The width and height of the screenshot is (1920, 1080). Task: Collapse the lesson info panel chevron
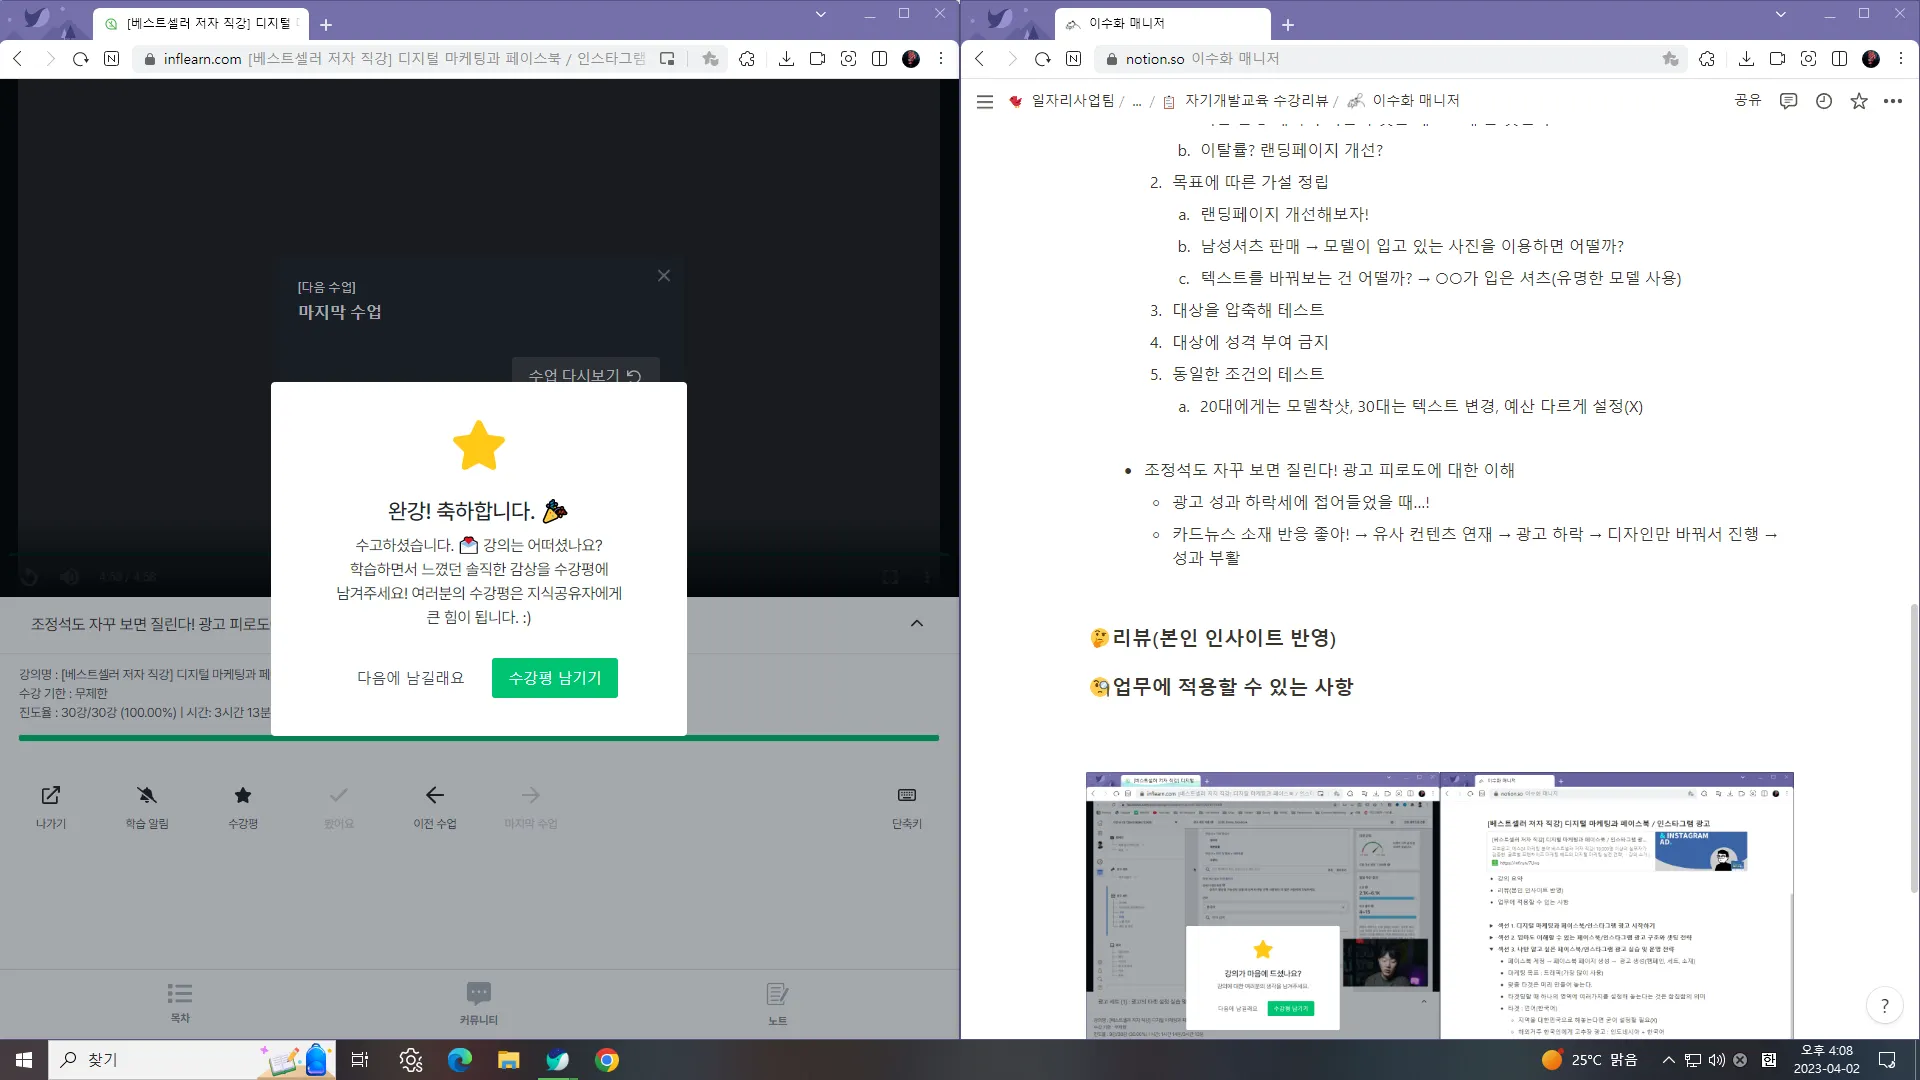pyautogui.click(x=917, y=623)
